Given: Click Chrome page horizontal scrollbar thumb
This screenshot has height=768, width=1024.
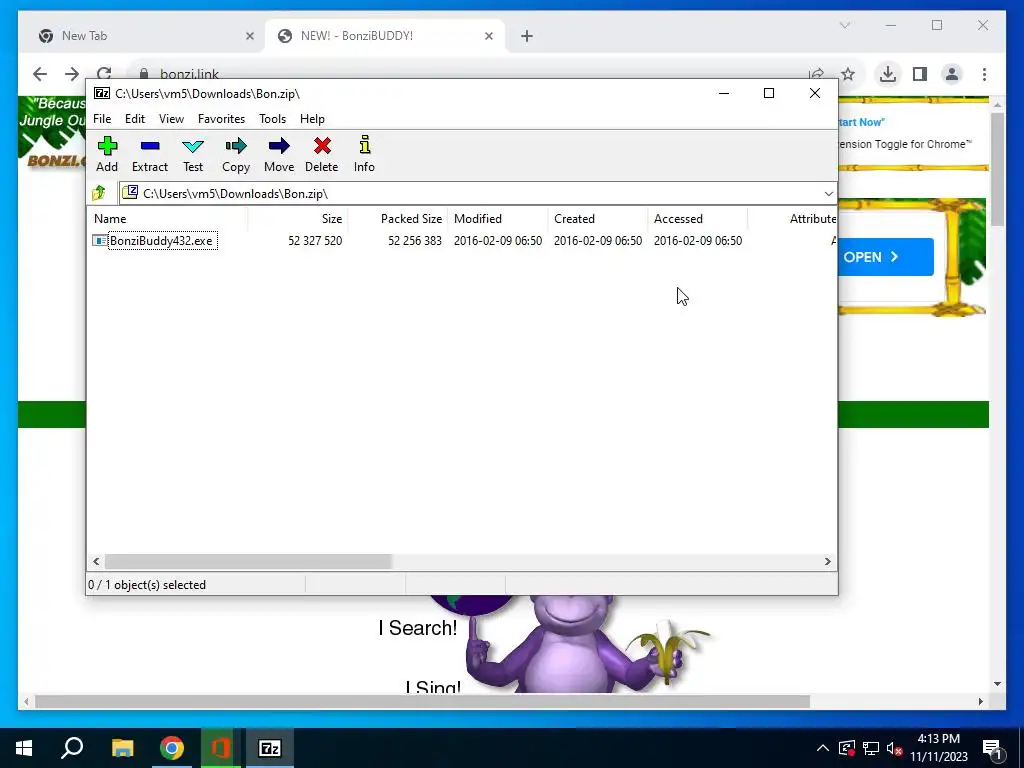Looking at the screenshot, I should (x=423, y=701).
